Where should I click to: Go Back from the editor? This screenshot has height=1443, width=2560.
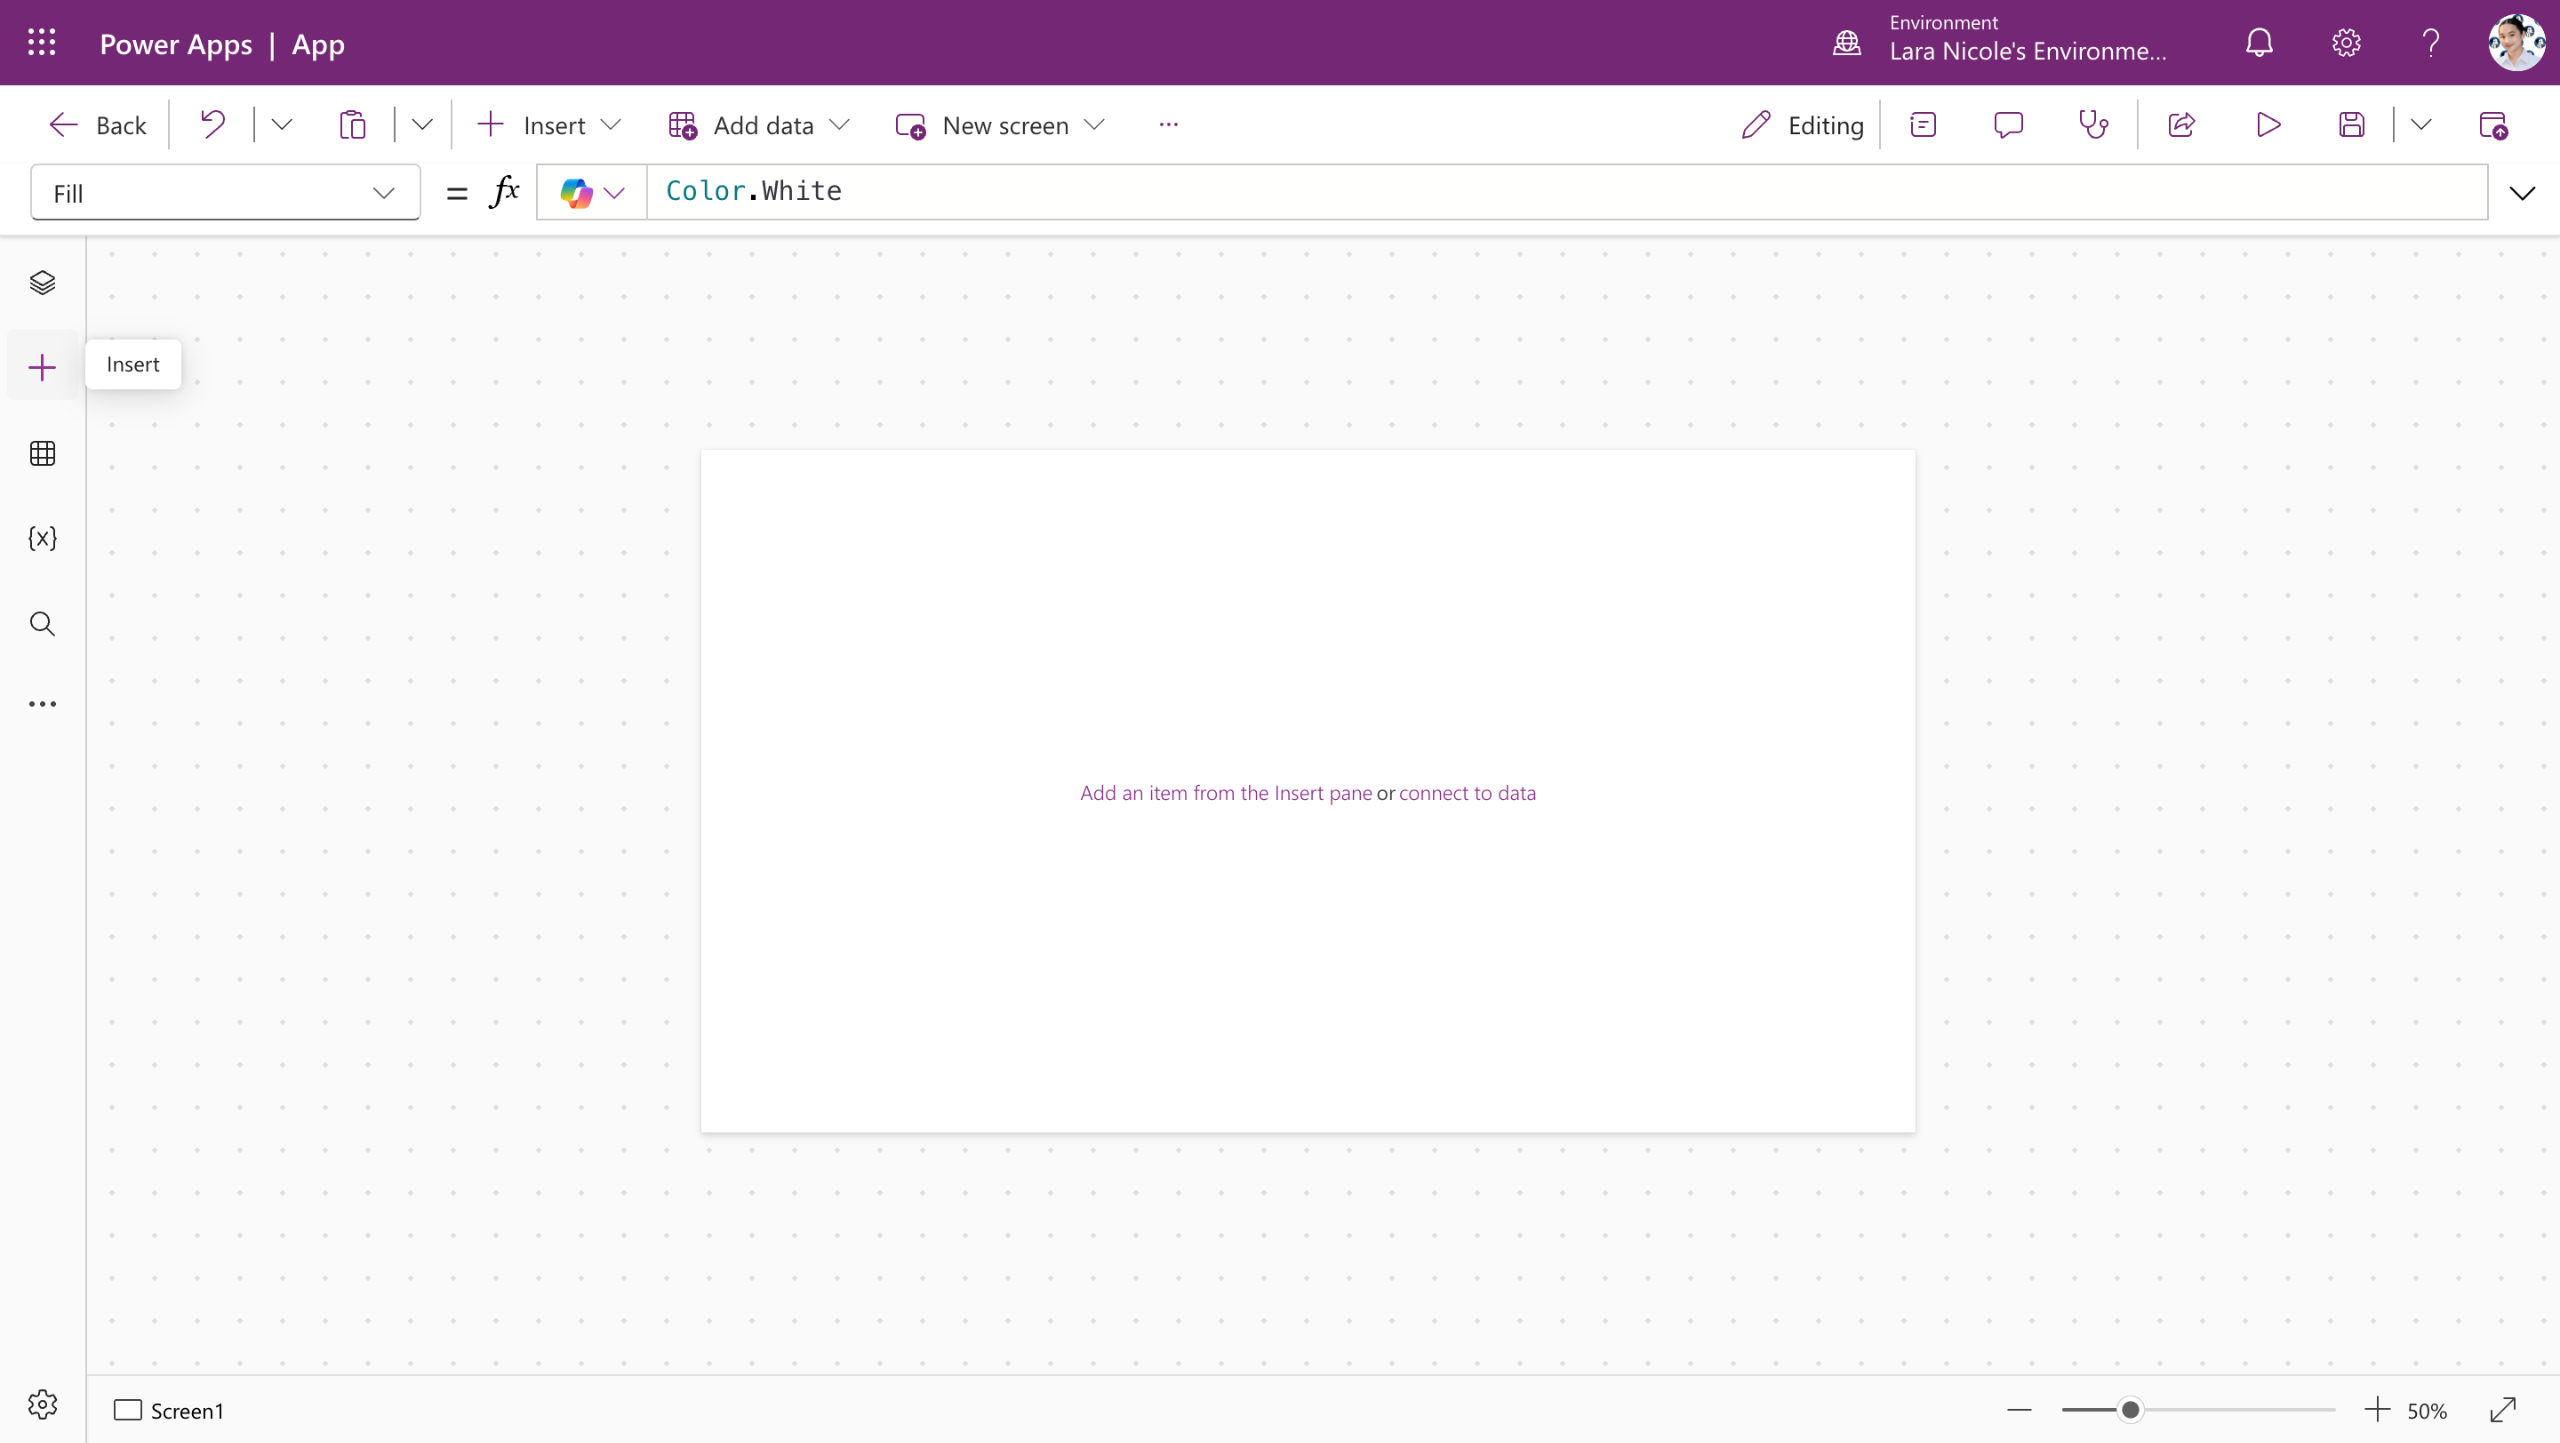pos(98,125)
